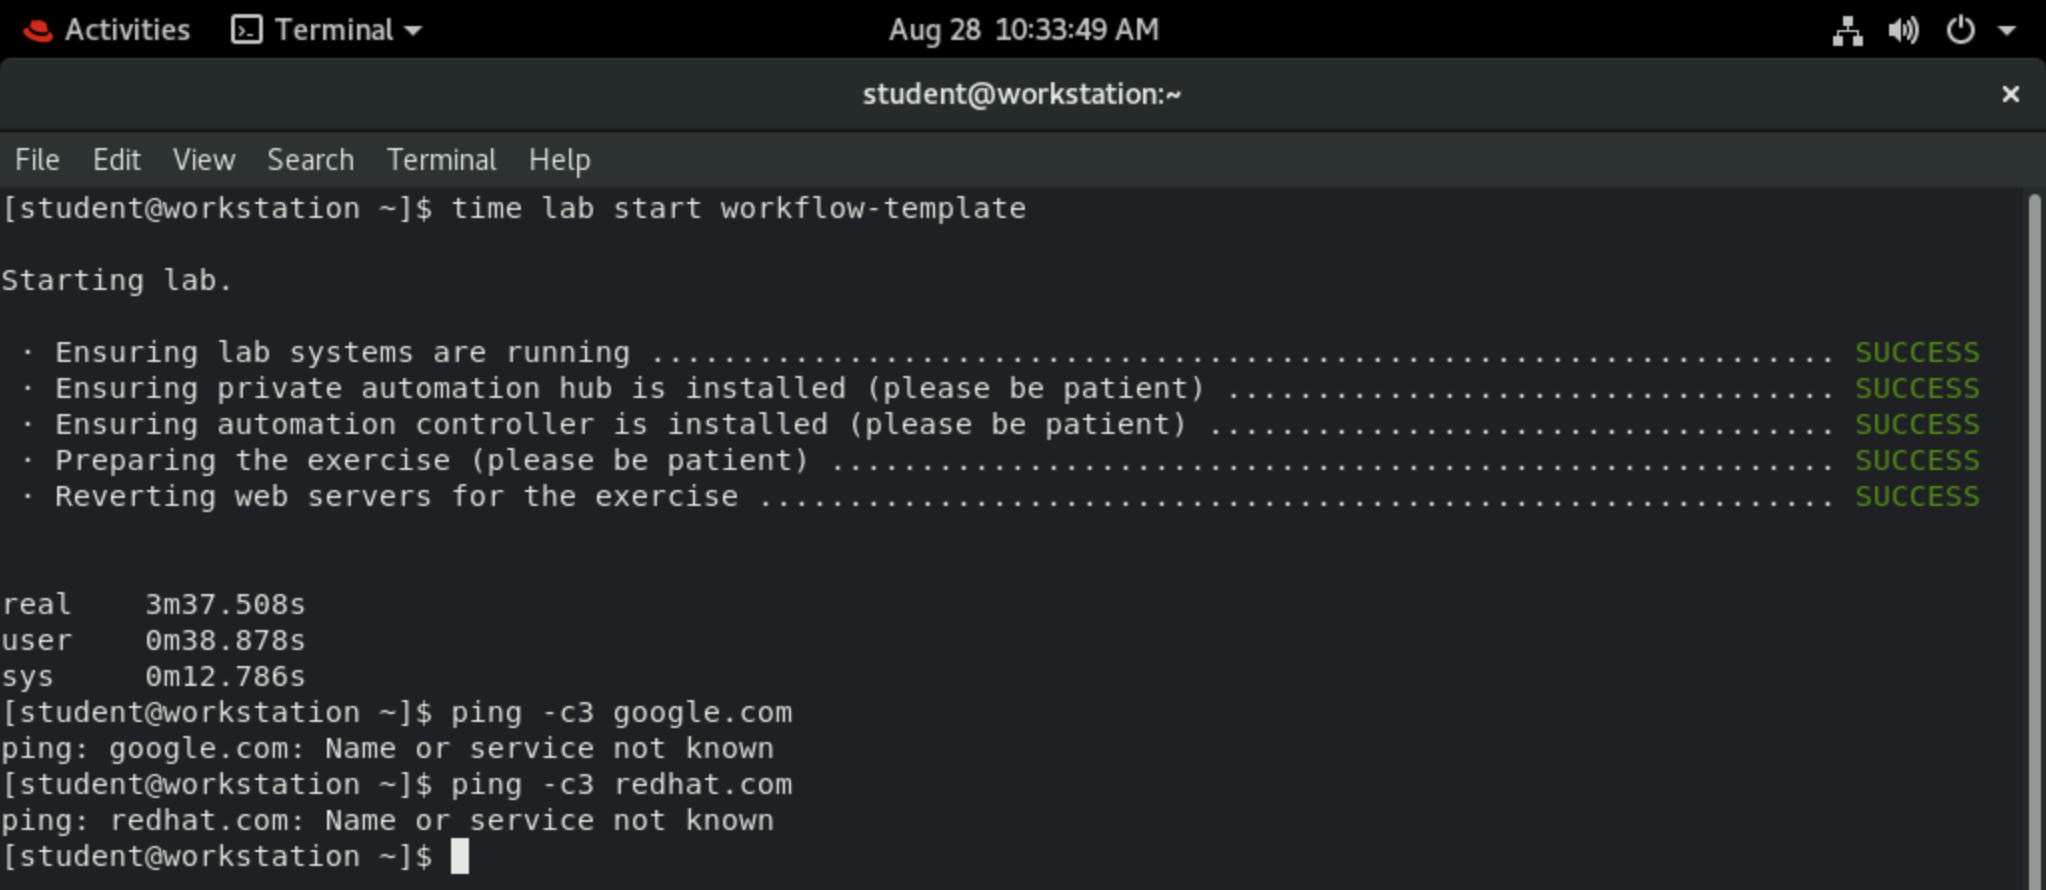This screenshot has height=890, width=2046.
Task: Open the Edit menu
Action: [x=117, y=160]
